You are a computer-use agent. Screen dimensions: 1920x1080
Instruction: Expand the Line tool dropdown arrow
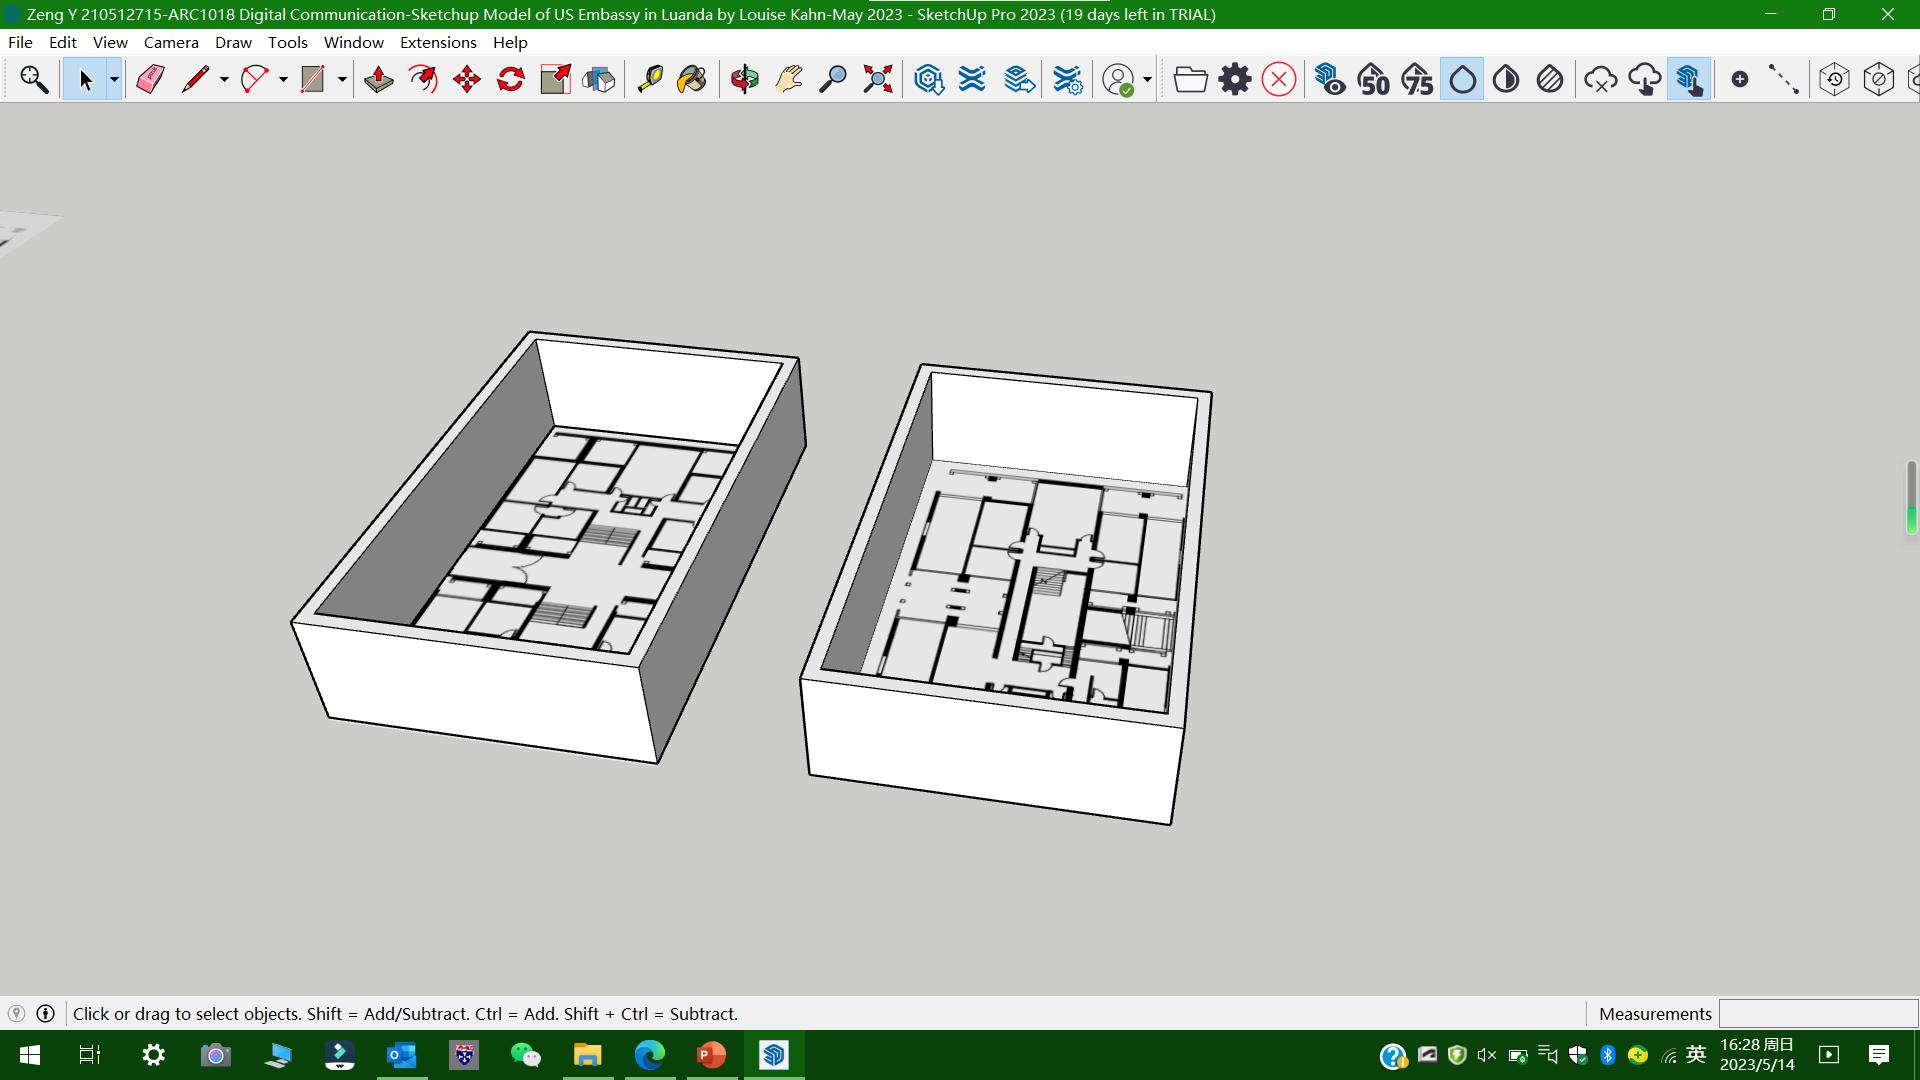(x=224, y=79)
